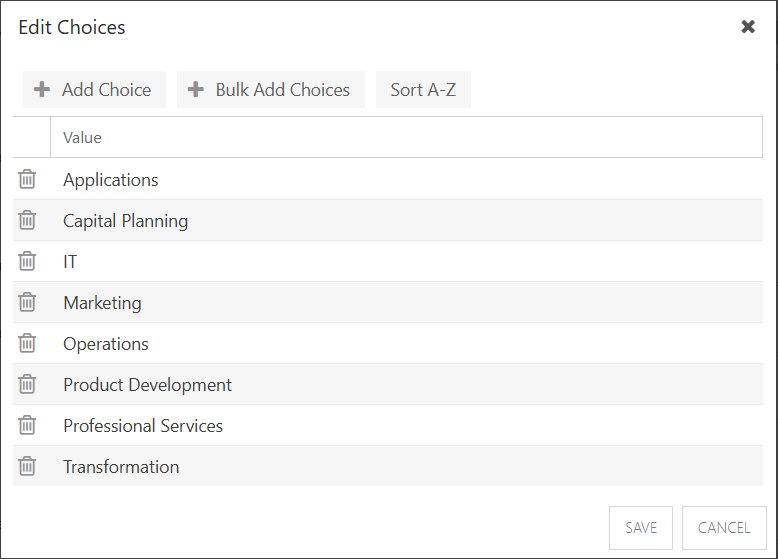Edit the Applications value text
Image resolution: width=778 pixels, height=559 pixels.
coord(111,180)
